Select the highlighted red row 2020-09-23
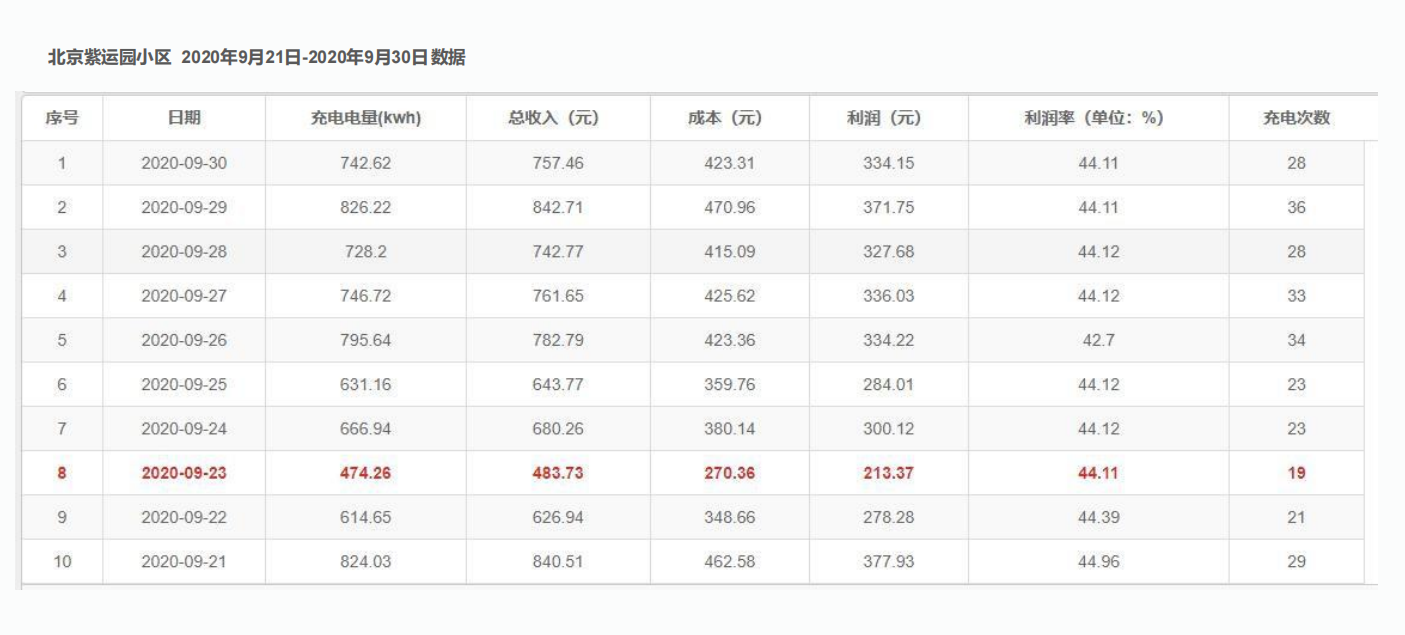 point(693,473)
